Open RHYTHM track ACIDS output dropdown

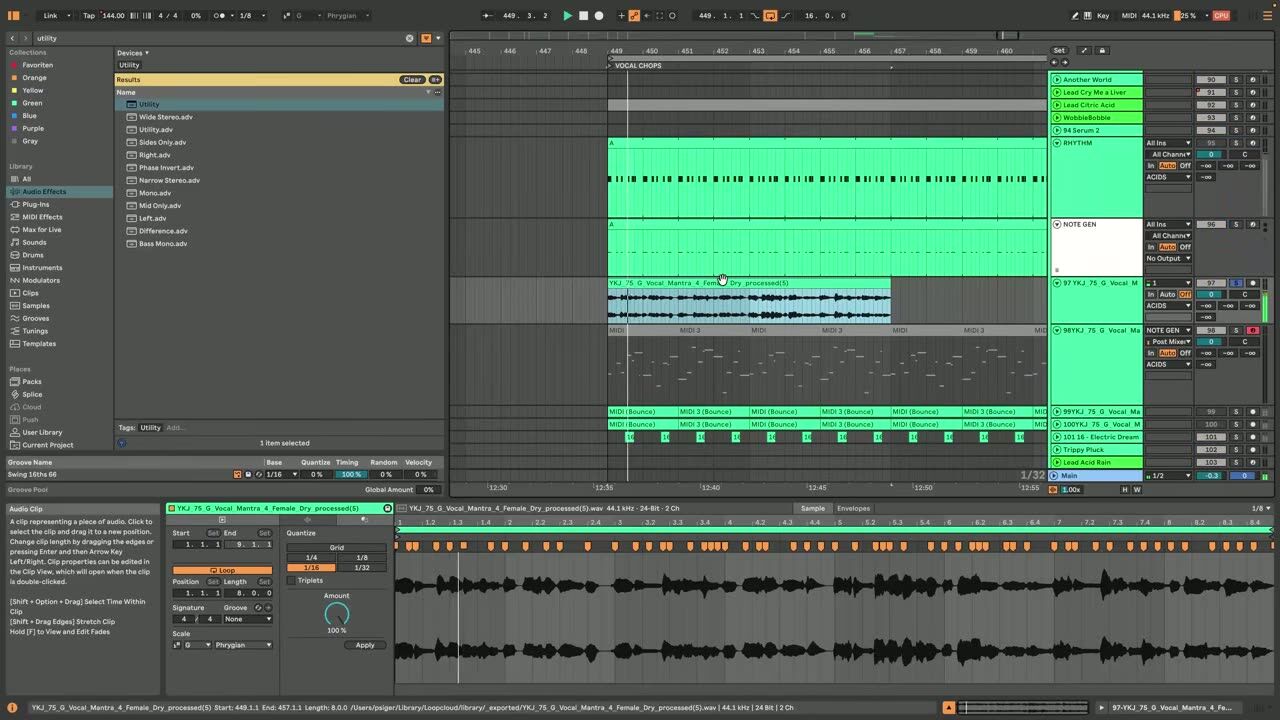tap(1169, 177)
